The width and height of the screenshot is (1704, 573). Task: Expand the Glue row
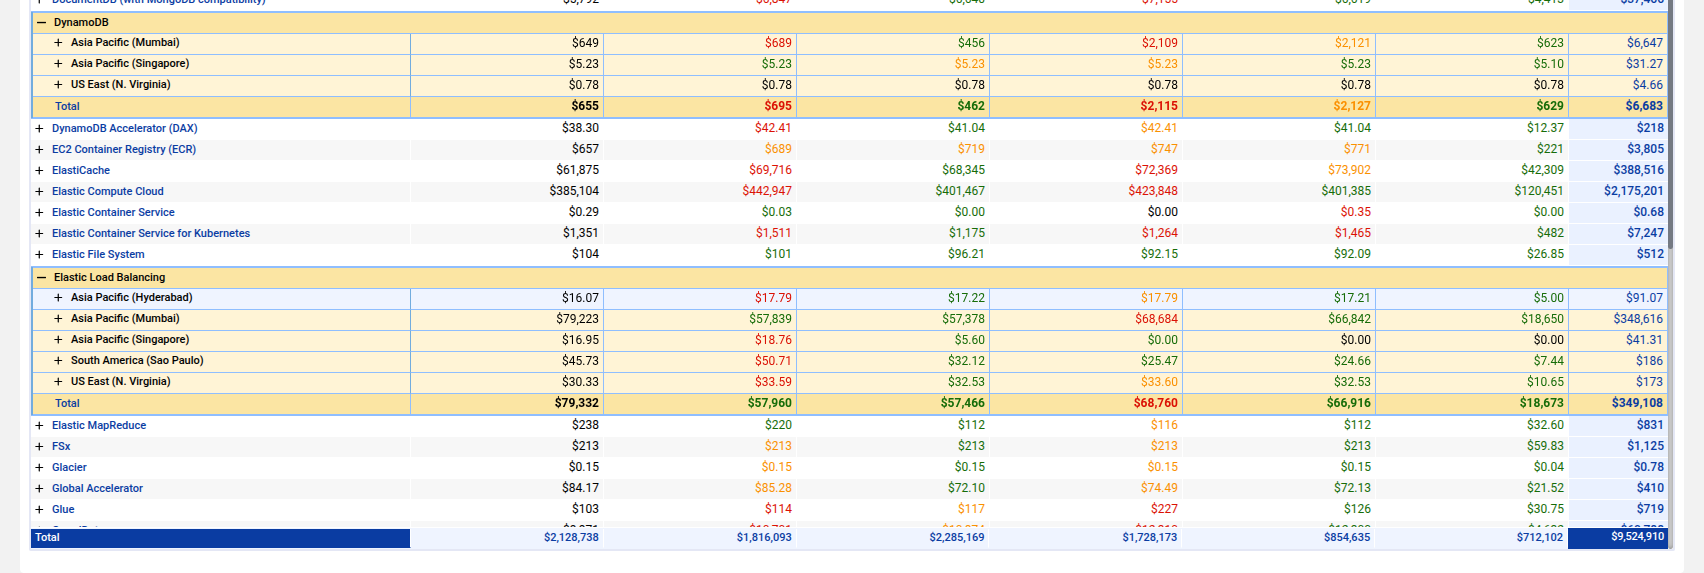[39, 509]
